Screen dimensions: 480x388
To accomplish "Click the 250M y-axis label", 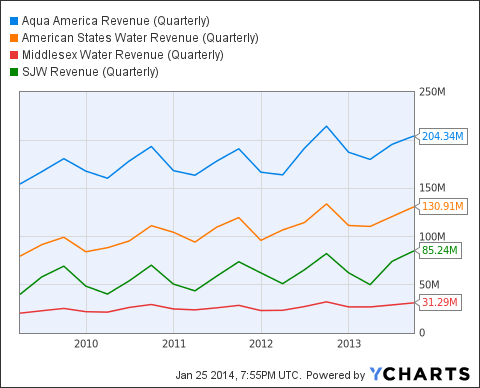I will click(432, 92).
